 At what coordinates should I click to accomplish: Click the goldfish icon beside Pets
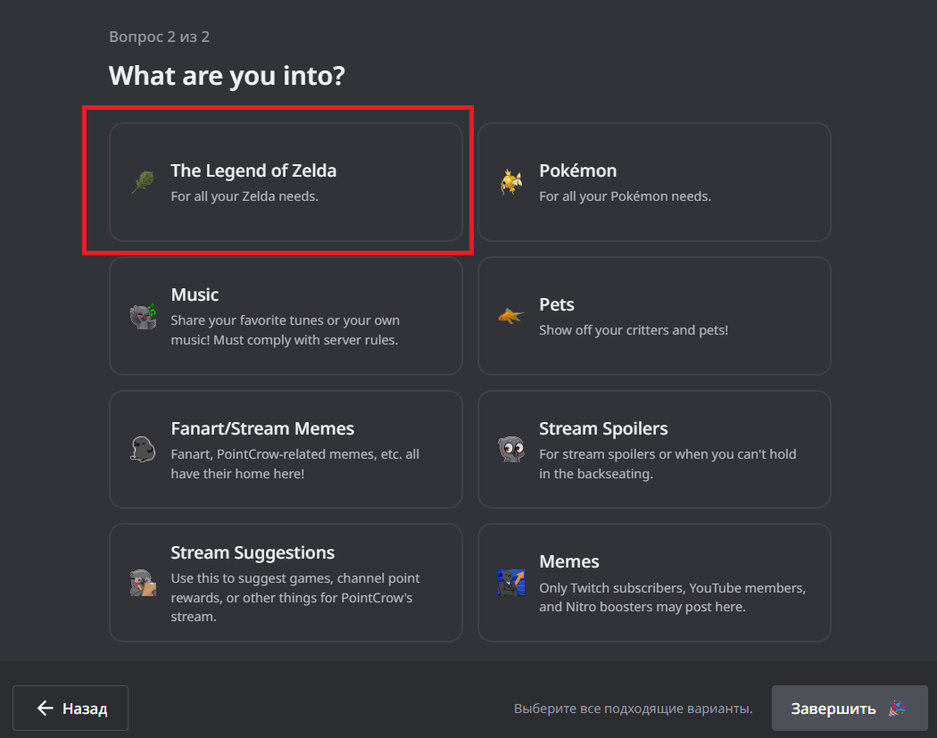(x=511, y=316)
